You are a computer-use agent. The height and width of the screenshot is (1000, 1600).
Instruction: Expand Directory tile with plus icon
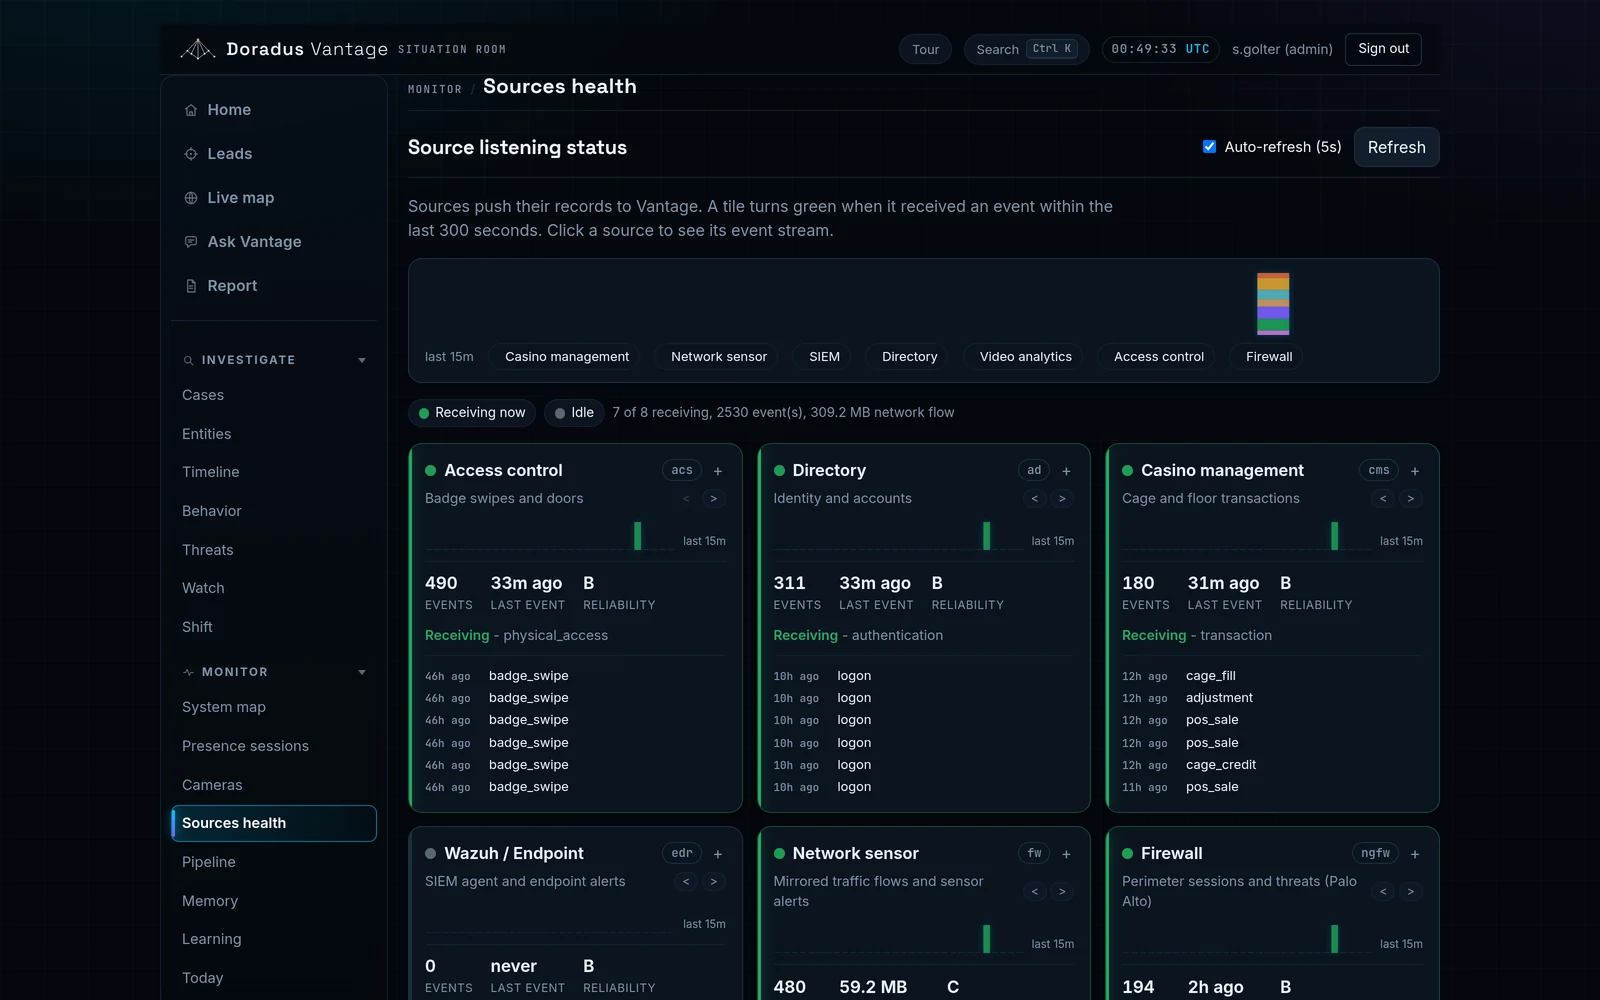[1066, 471]
